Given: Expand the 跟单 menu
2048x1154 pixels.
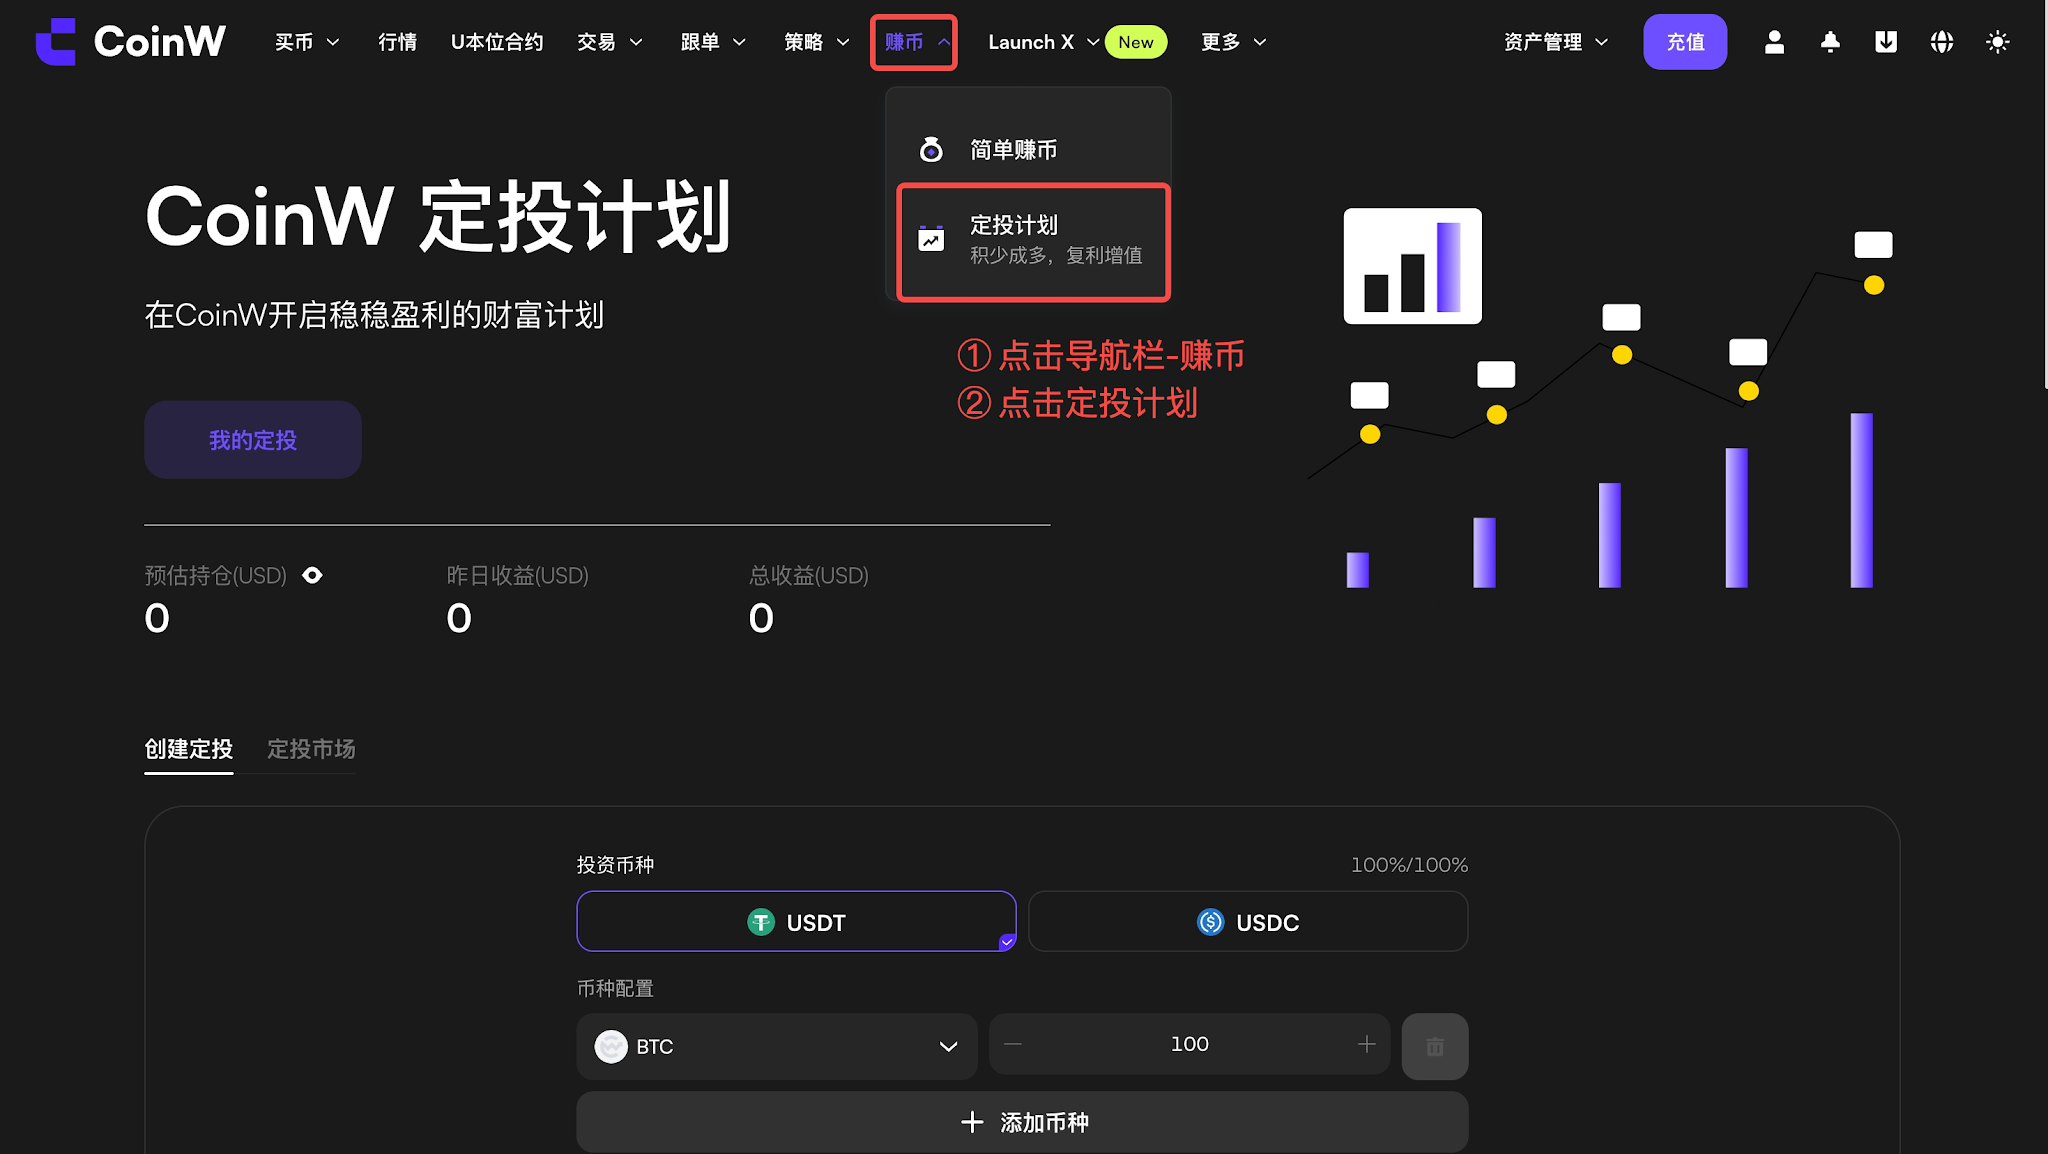Looking at the screenshot, I should tap(713, 42).
